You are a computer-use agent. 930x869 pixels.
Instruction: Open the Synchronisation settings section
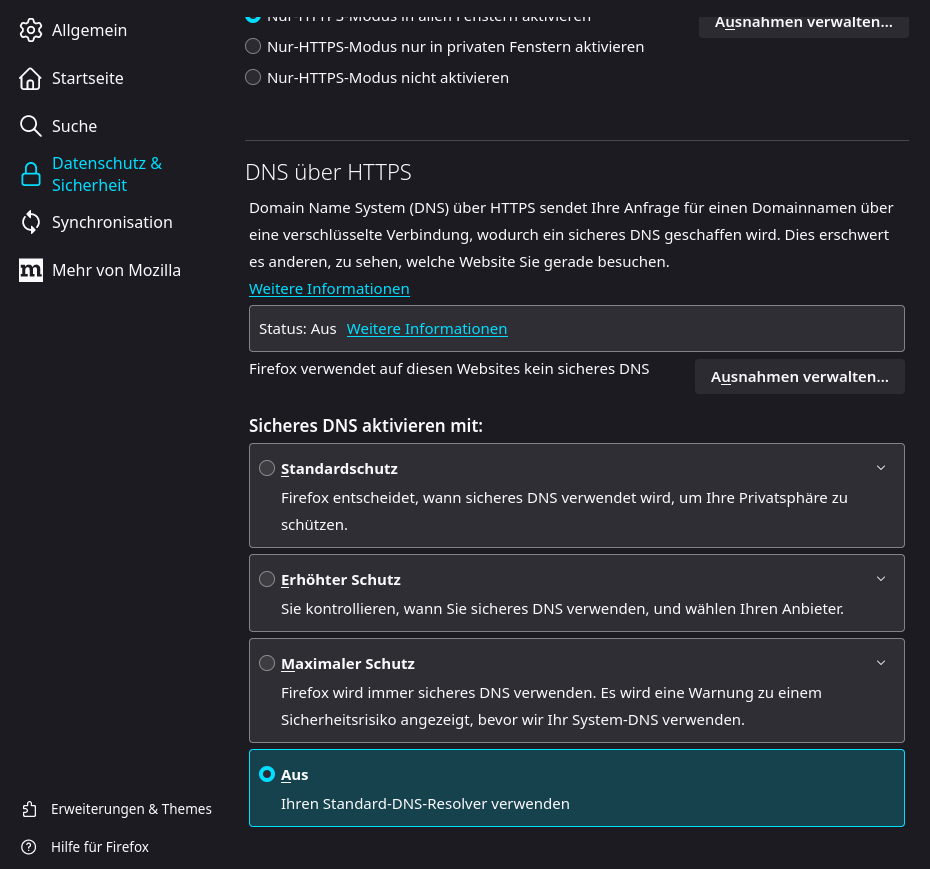point(112,222)
